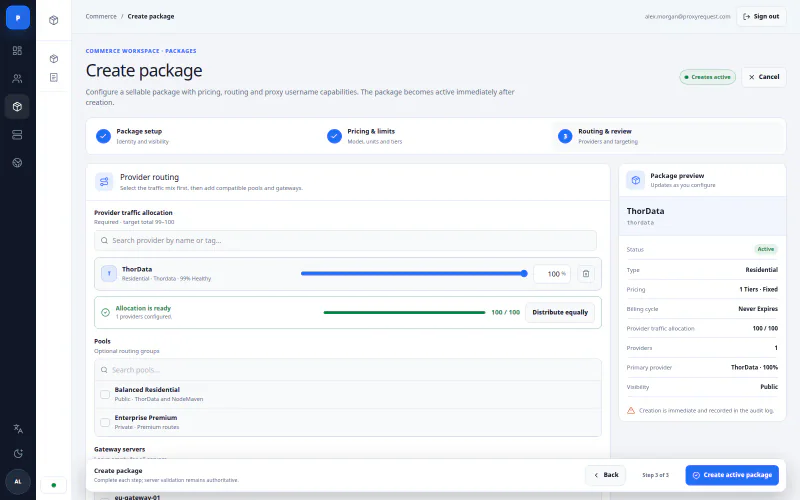
Task: Click the Package preview cube icon
Action: coord(635,180)
